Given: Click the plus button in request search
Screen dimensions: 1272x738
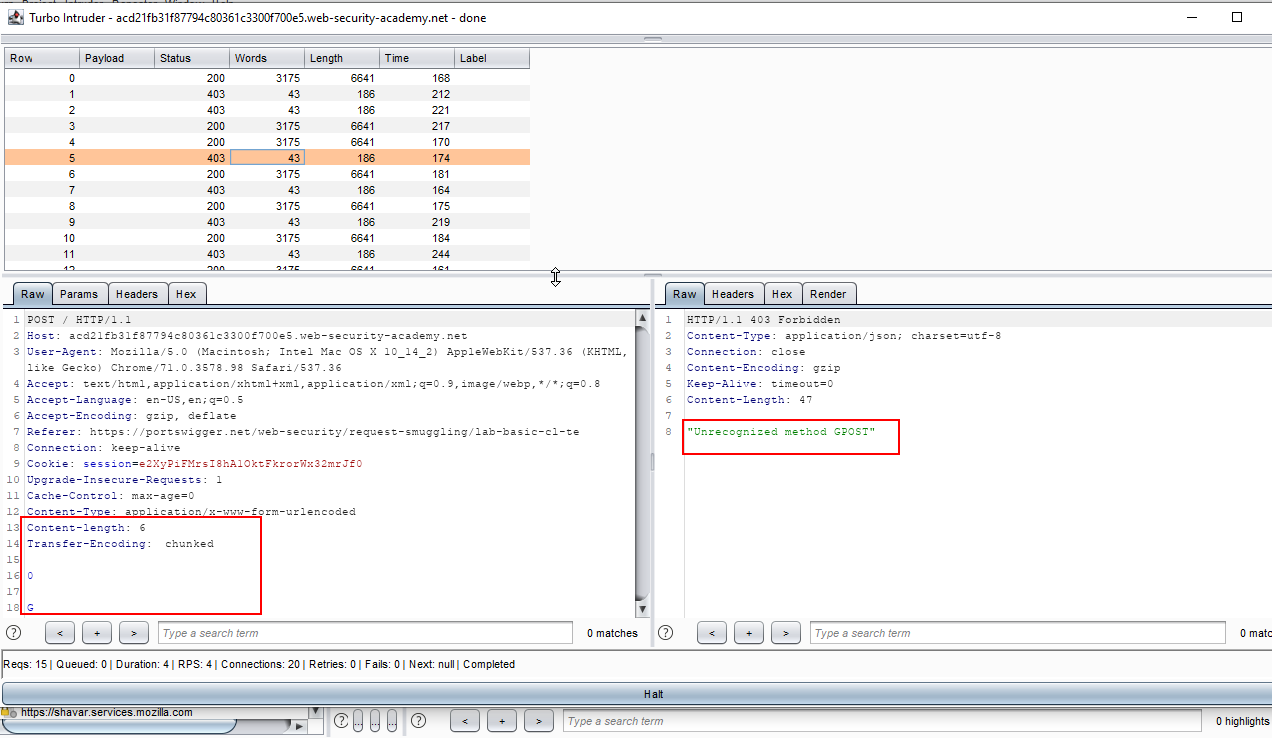Looking at the screenshot, I should pos(97,633).
